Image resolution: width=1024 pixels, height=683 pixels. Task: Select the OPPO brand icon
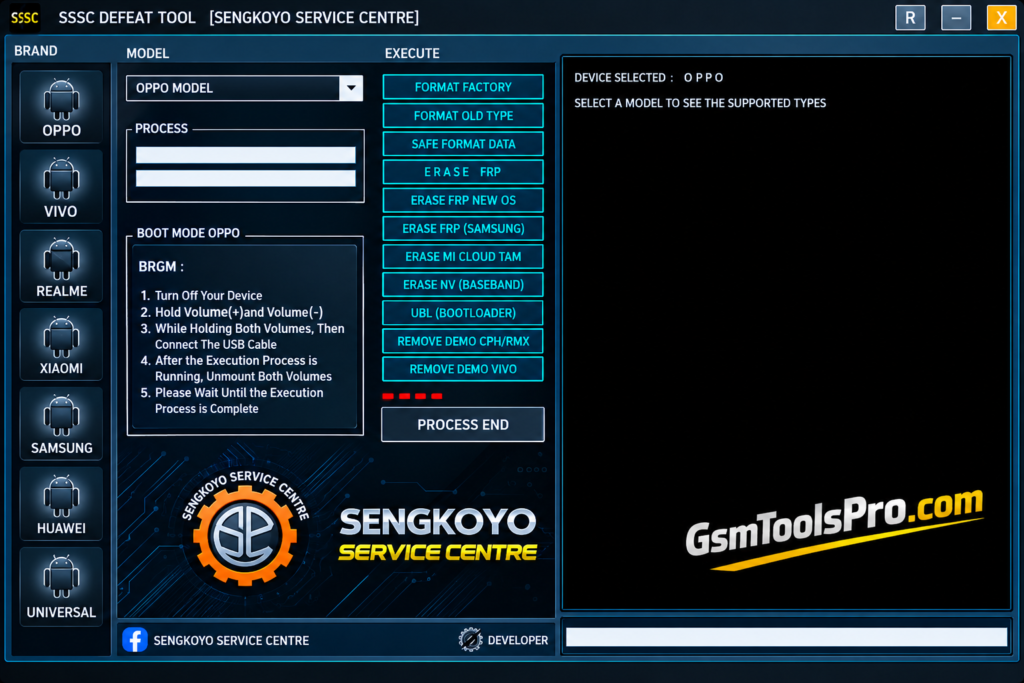[x=61, y=107]
